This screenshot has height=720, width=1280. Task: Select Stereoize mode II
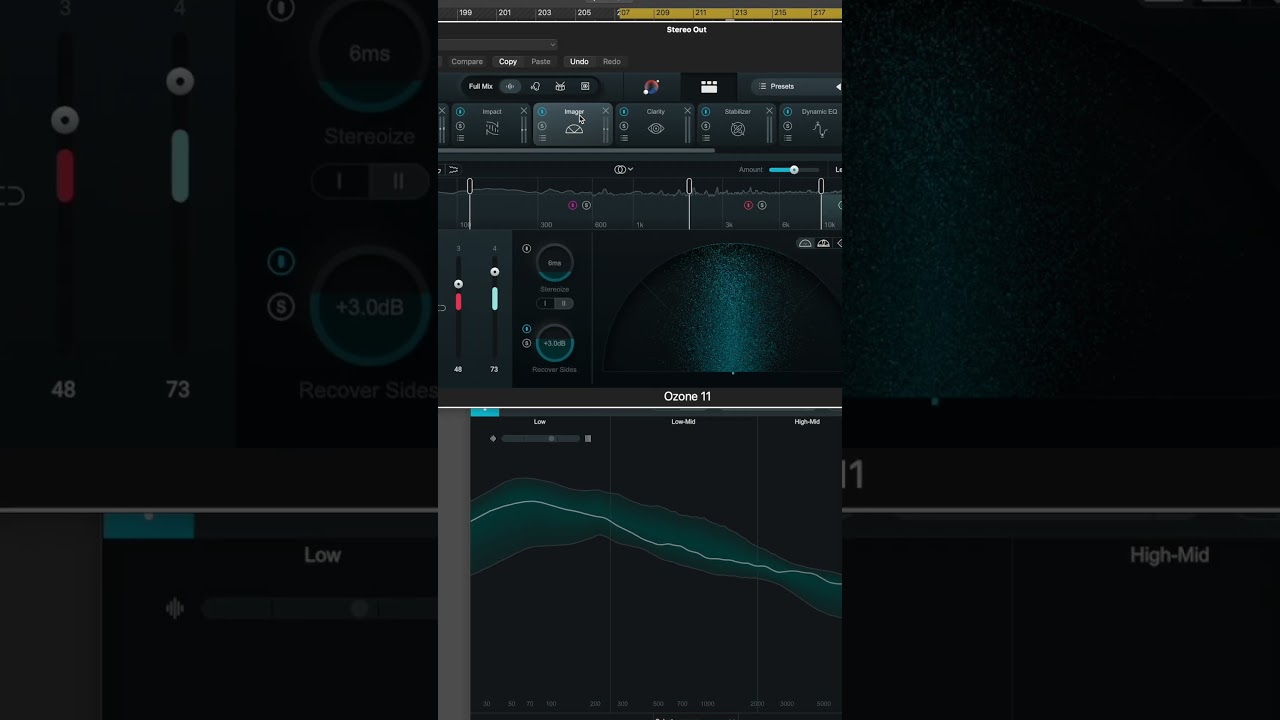(x=564, y=303)
